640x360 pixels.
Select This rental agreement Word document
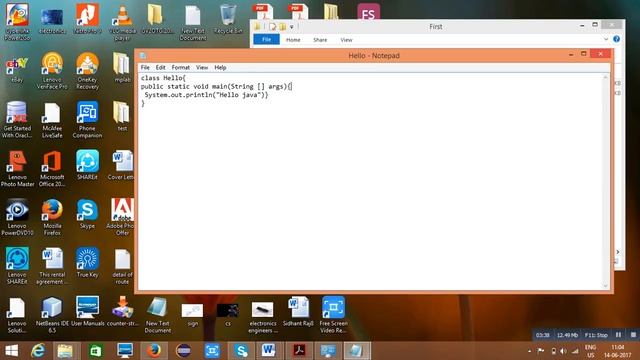pos(52,266)
